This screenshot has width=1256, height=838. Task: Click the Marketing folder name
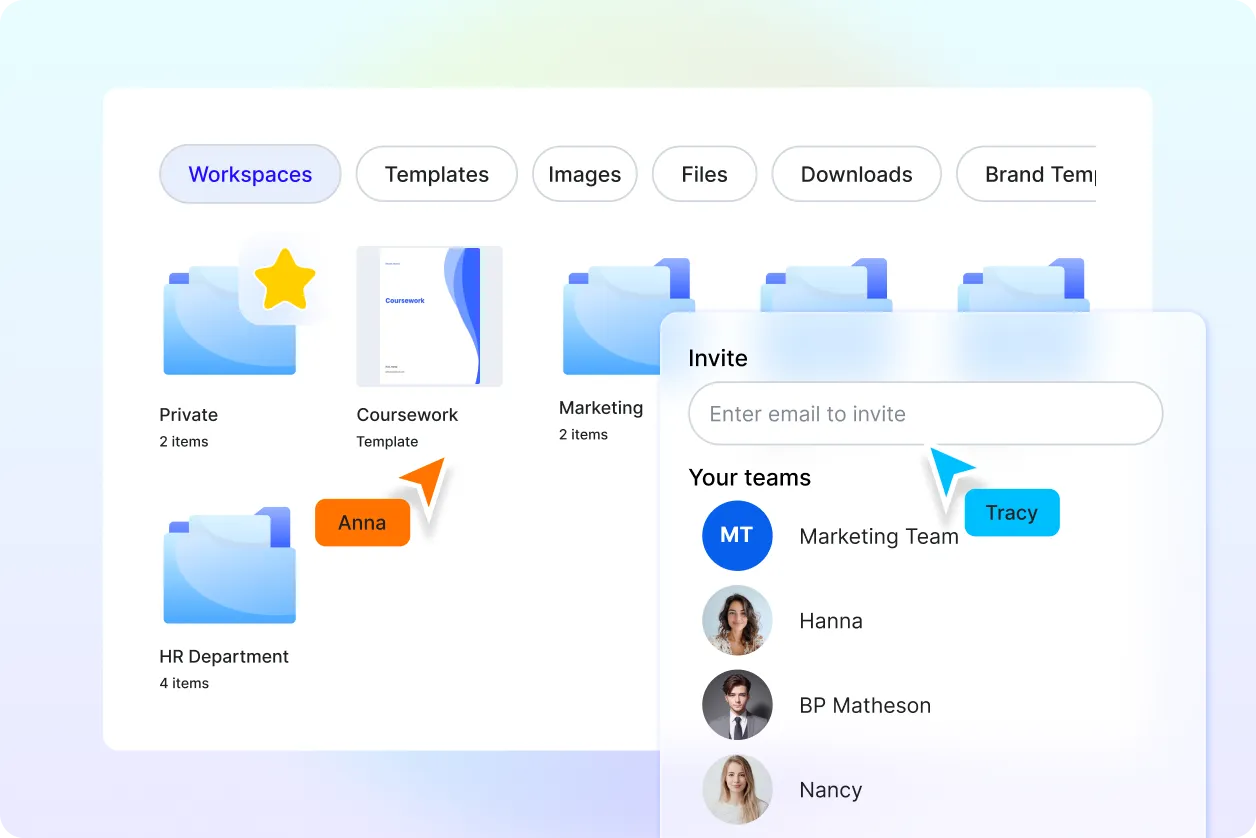(601, 408)
